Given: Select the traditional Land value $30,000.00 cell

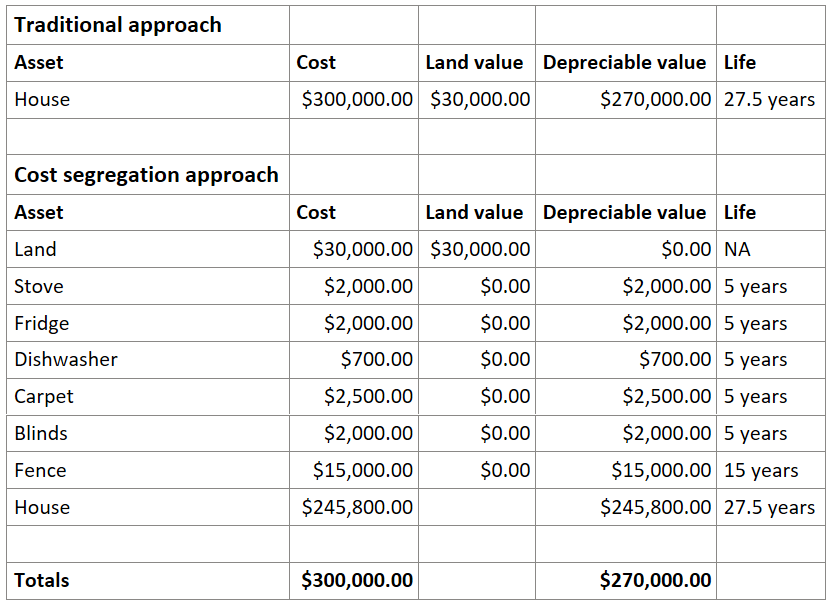Looking at the screenshot, I should tap(477, 100).
